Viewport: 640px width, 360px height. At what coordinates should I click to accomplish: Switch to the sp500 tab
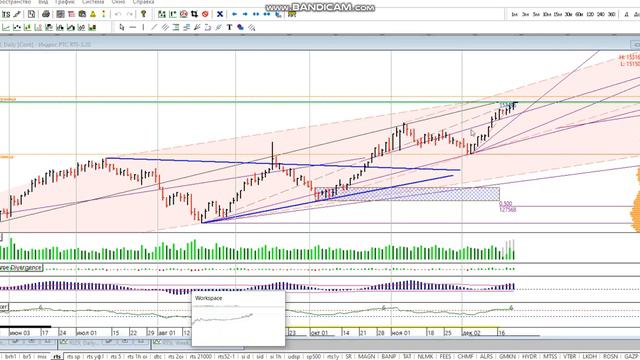pos(313,356)
